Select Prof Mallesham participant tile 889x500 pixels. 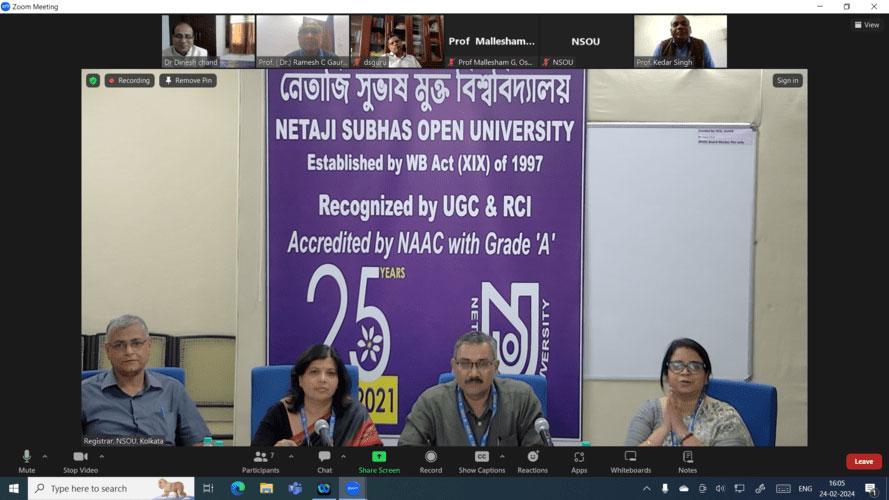(492, 41)
